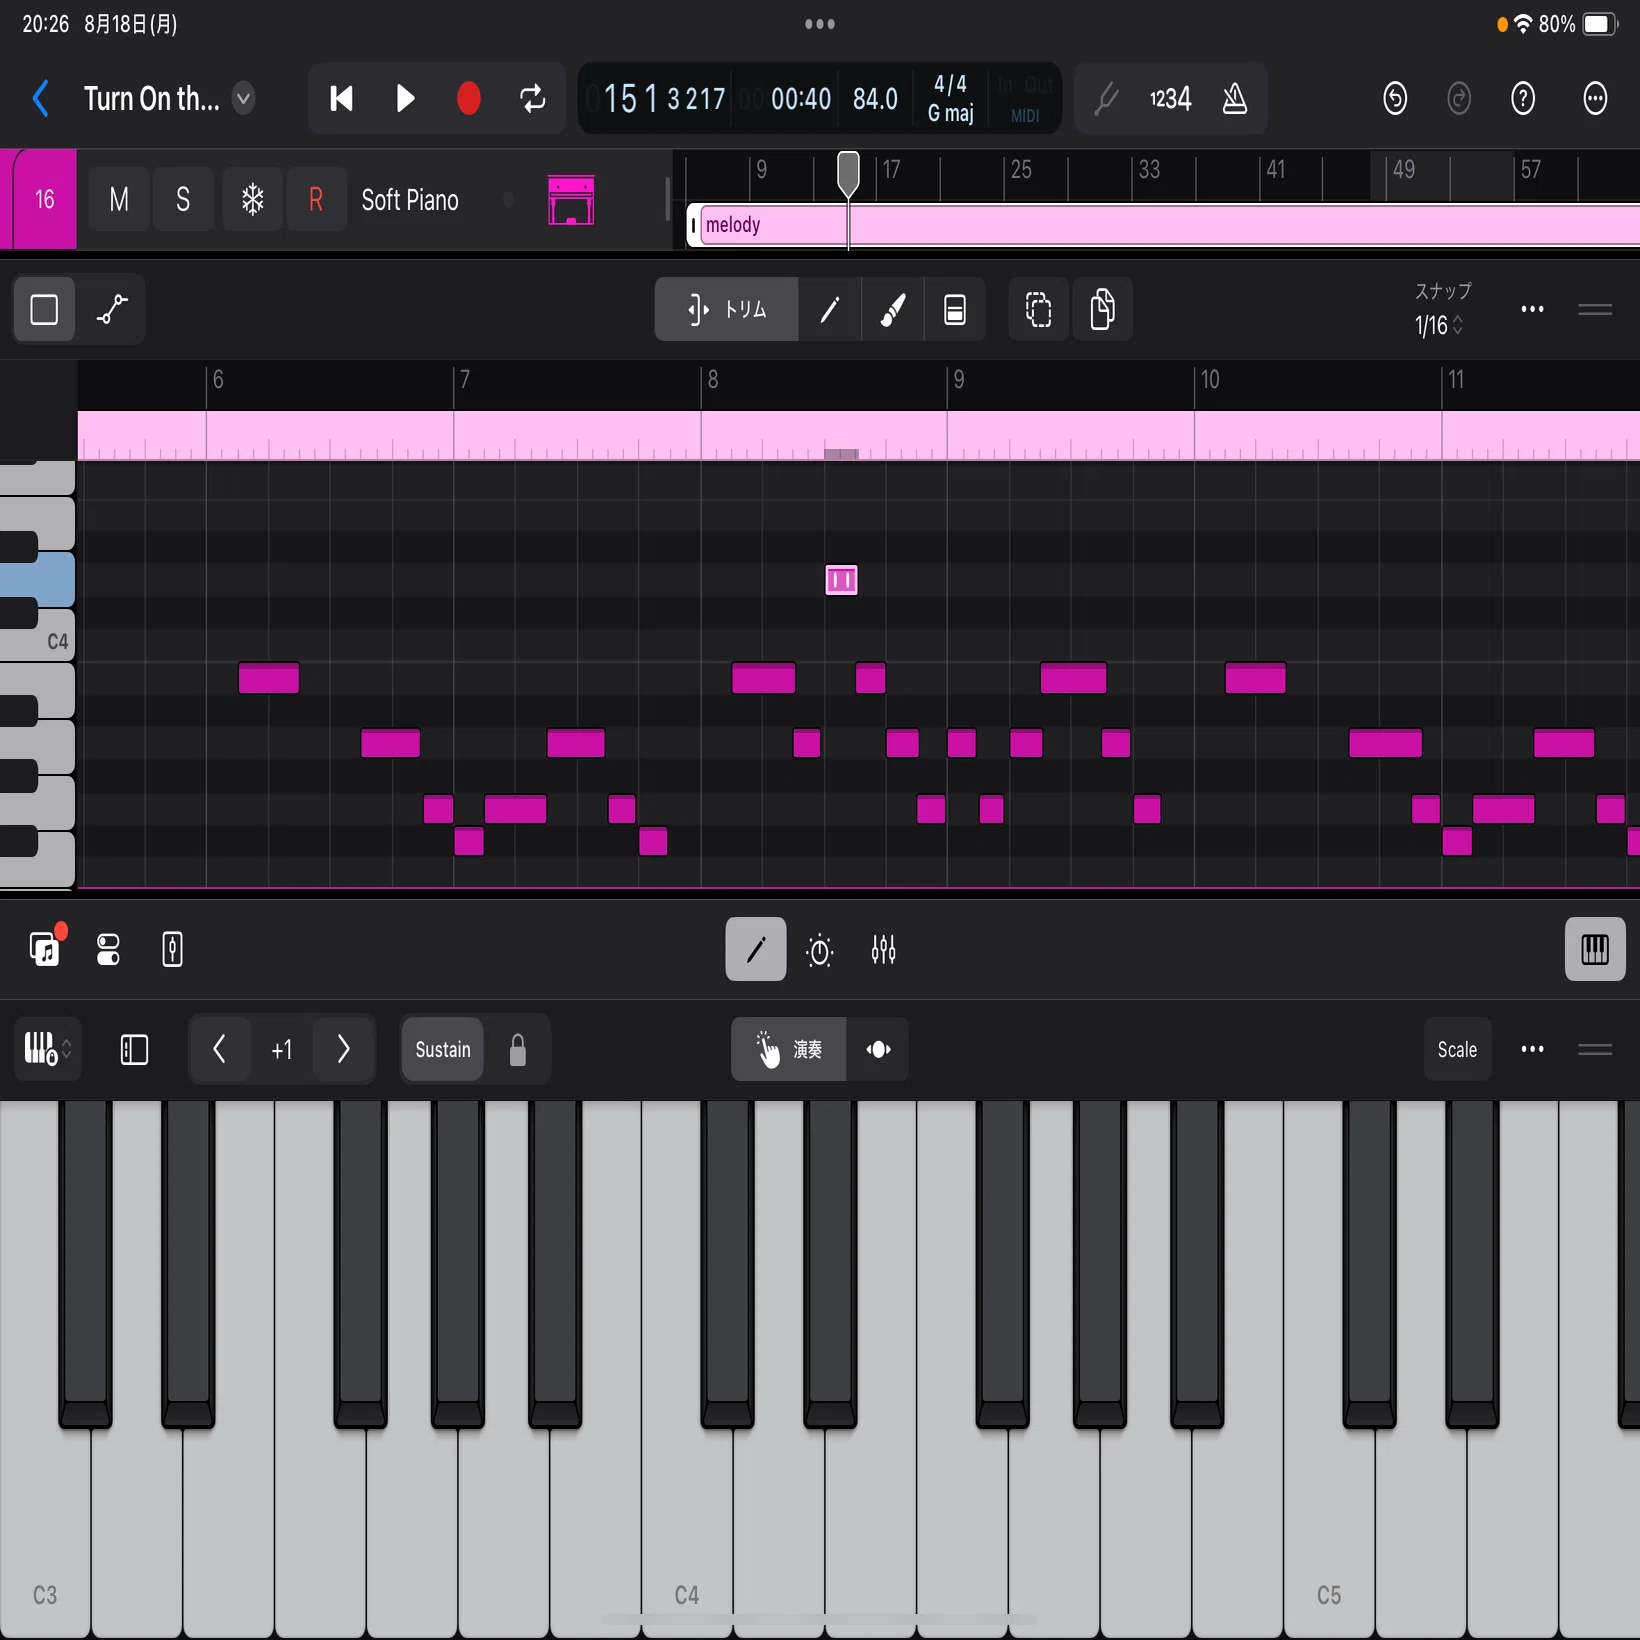This screenshot has width=1640, height=1640.
Task: Move the timeline playhead marker
Action: click(848, 173)
